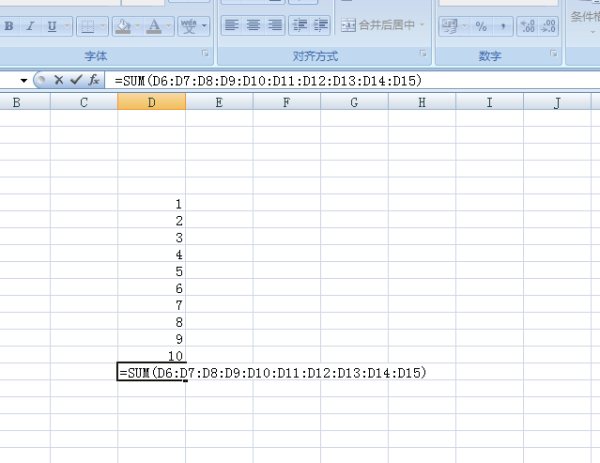Align text left
This screenshot has height=463, width=600.
pos(232,25)
